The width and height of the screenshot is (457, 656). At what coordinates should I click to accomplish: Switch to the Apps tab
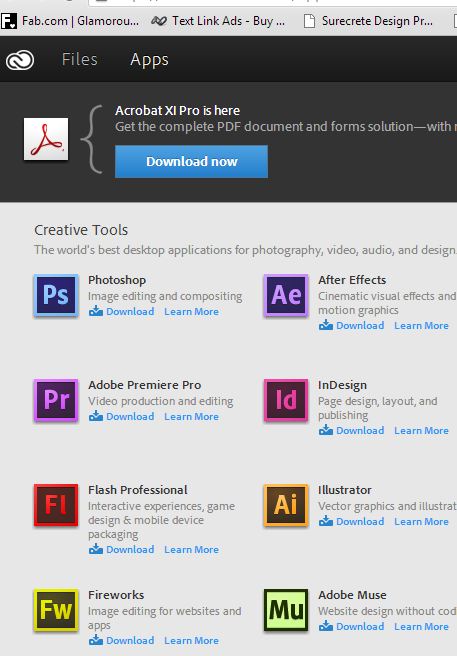[x=149, y=59]
